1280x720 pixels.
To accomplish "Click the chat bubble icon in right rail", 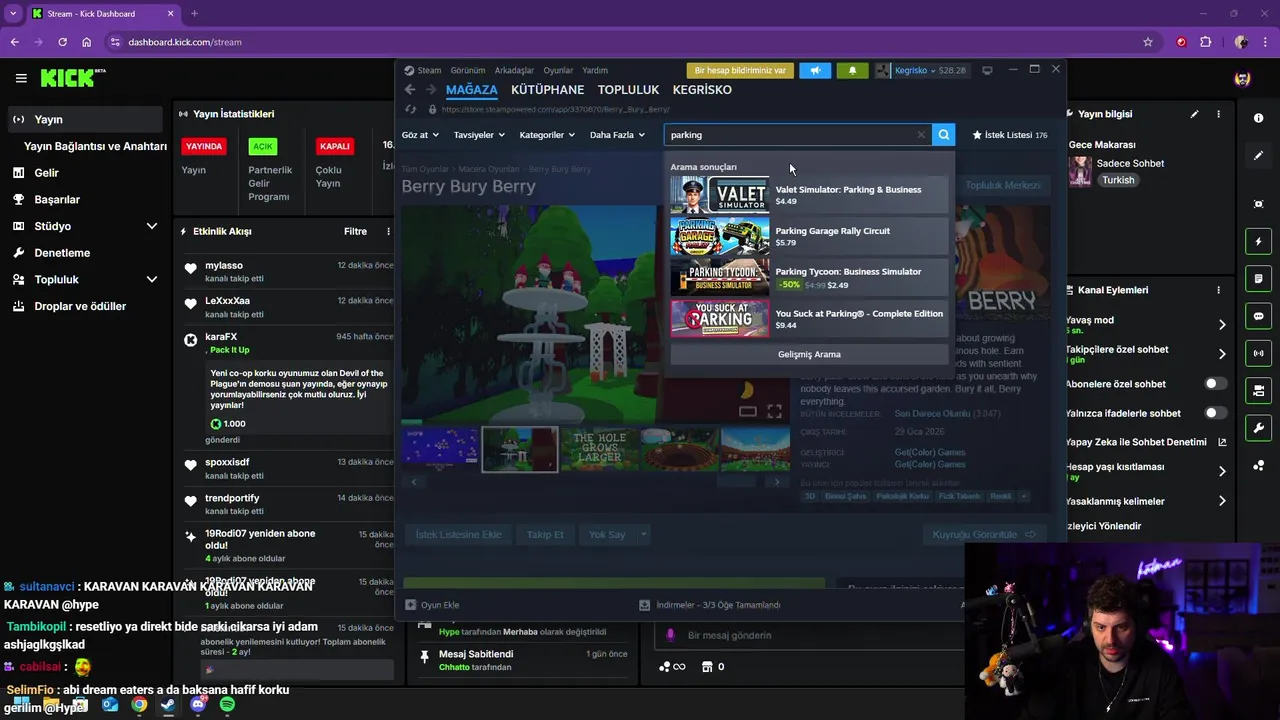I will pyautogui.click(x=1258, y=316).
